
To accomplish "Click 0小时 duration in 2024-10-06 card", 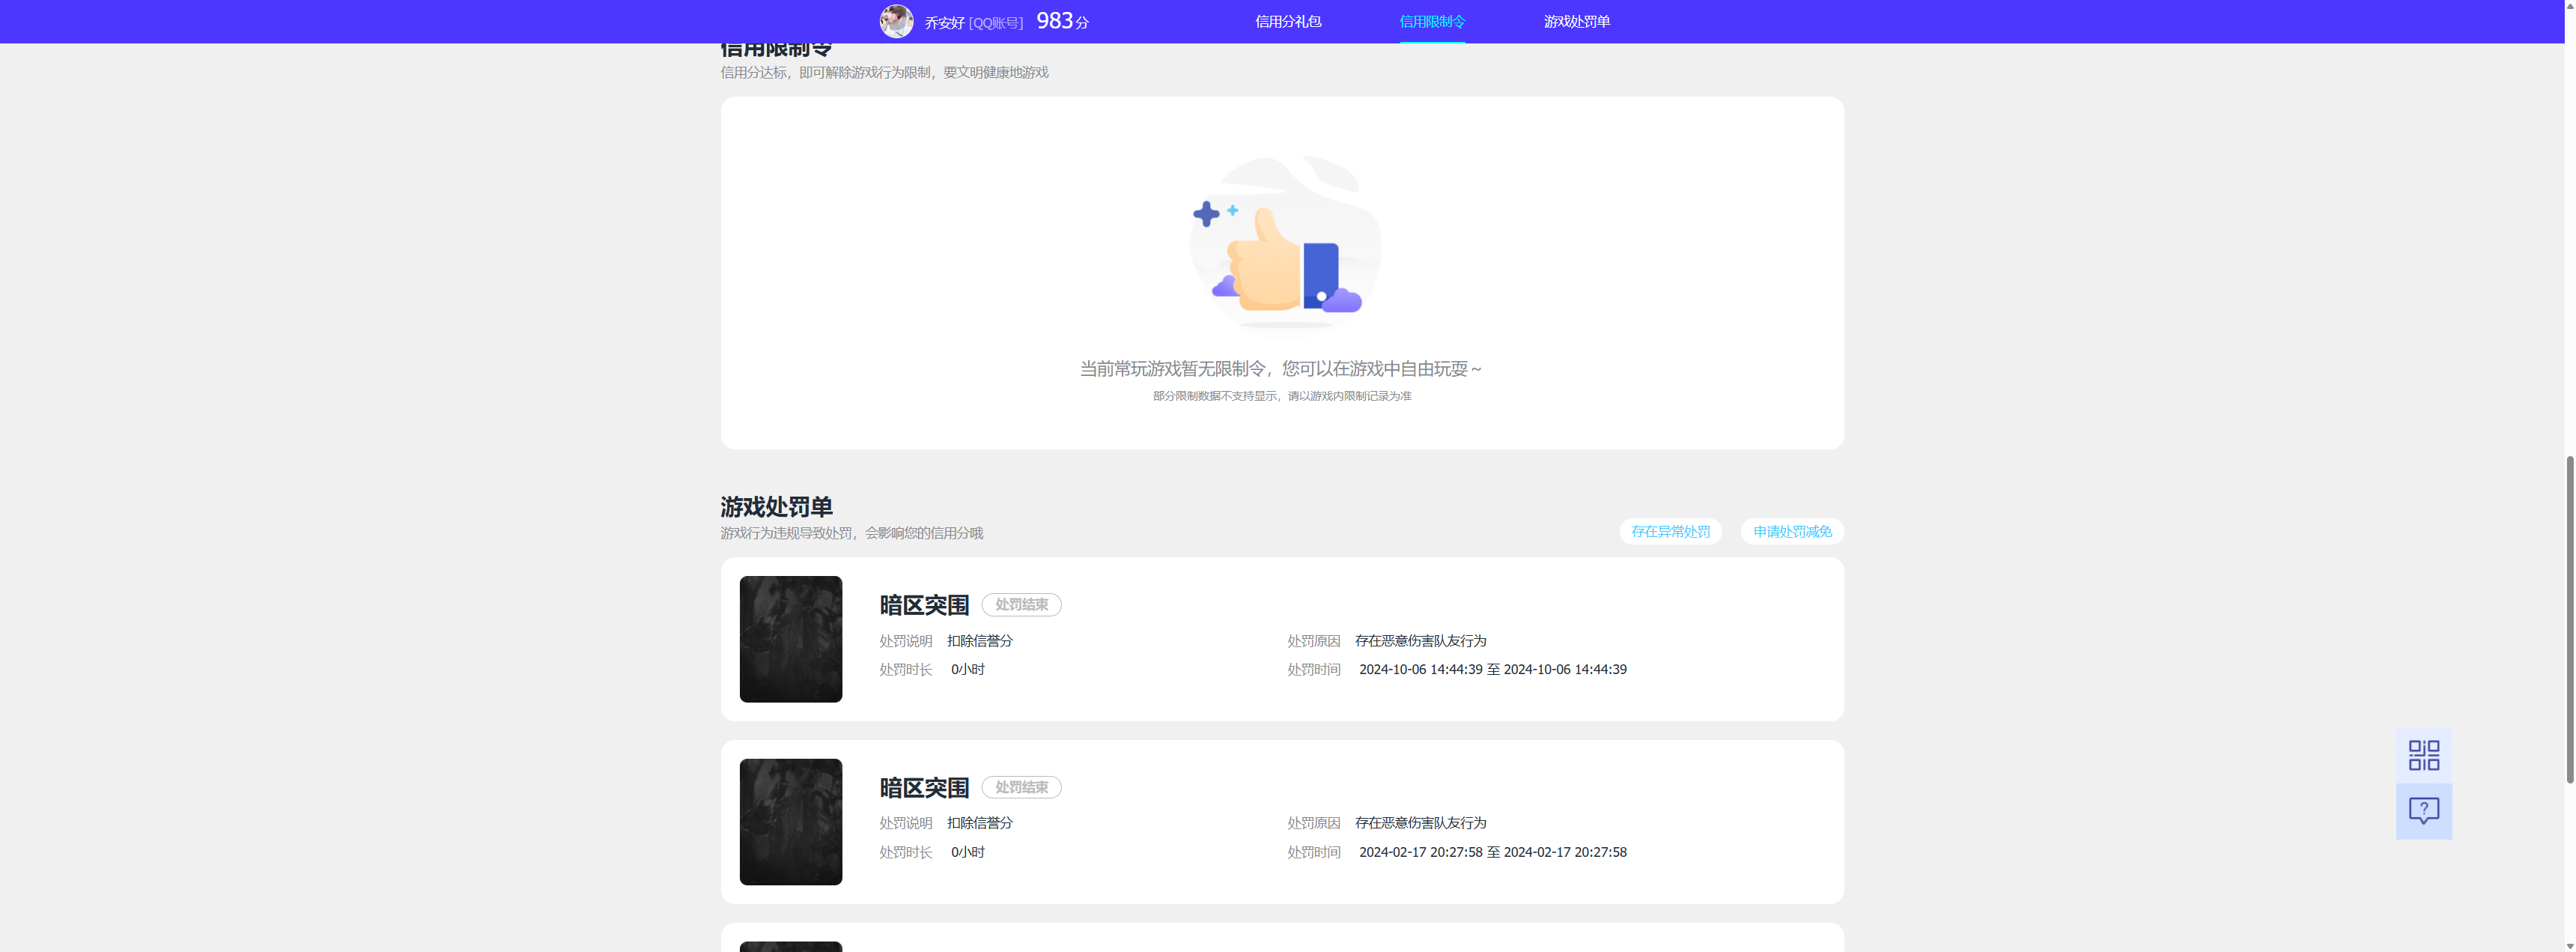I will coord(967,670).
